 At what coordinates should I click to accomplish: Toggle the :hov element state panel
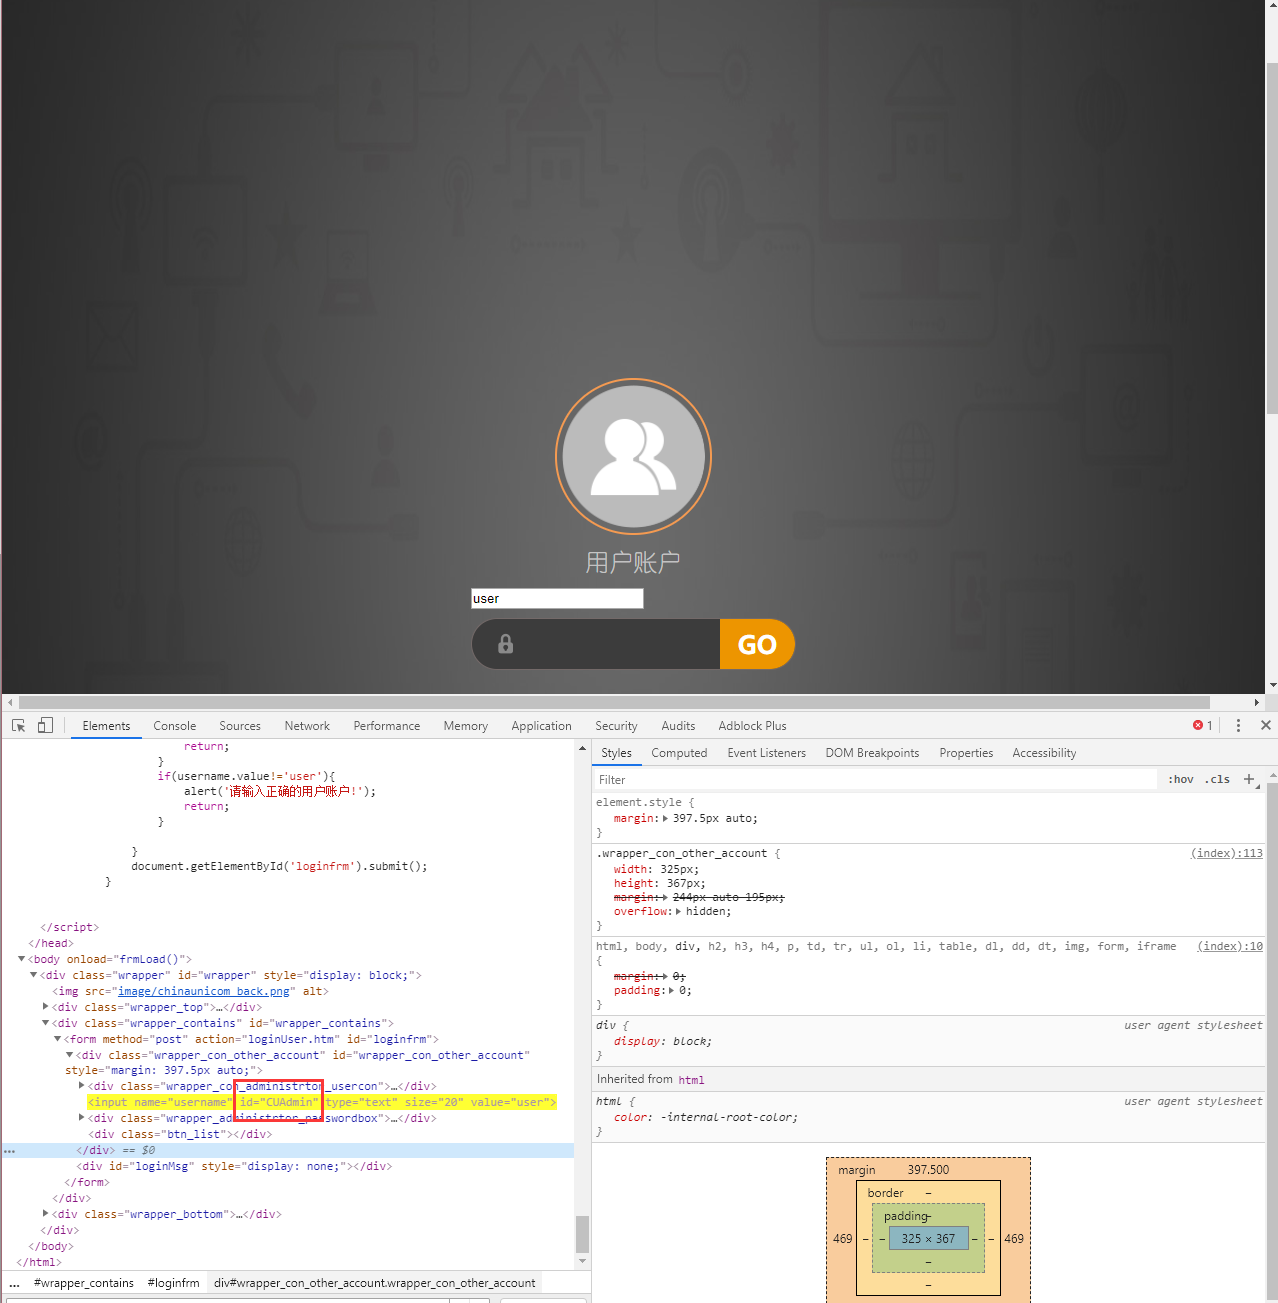pyautogui.click(x=1180, y=780)
